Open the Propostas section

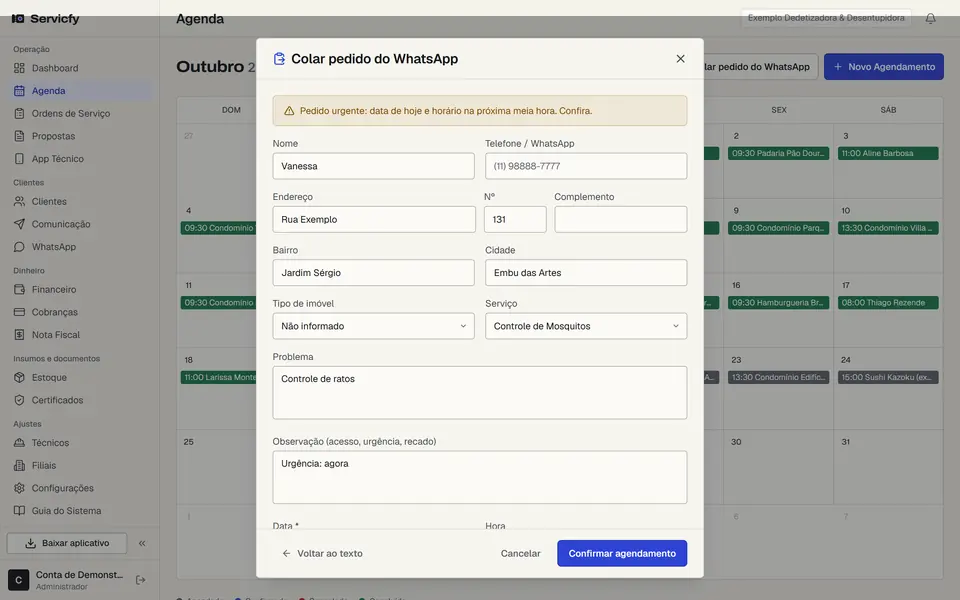point(81,136)
